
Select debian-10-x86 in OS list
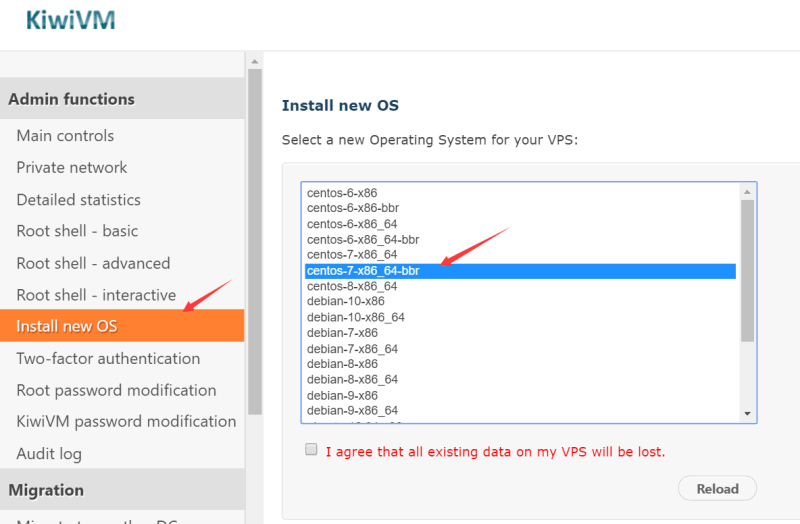[520, 302]
